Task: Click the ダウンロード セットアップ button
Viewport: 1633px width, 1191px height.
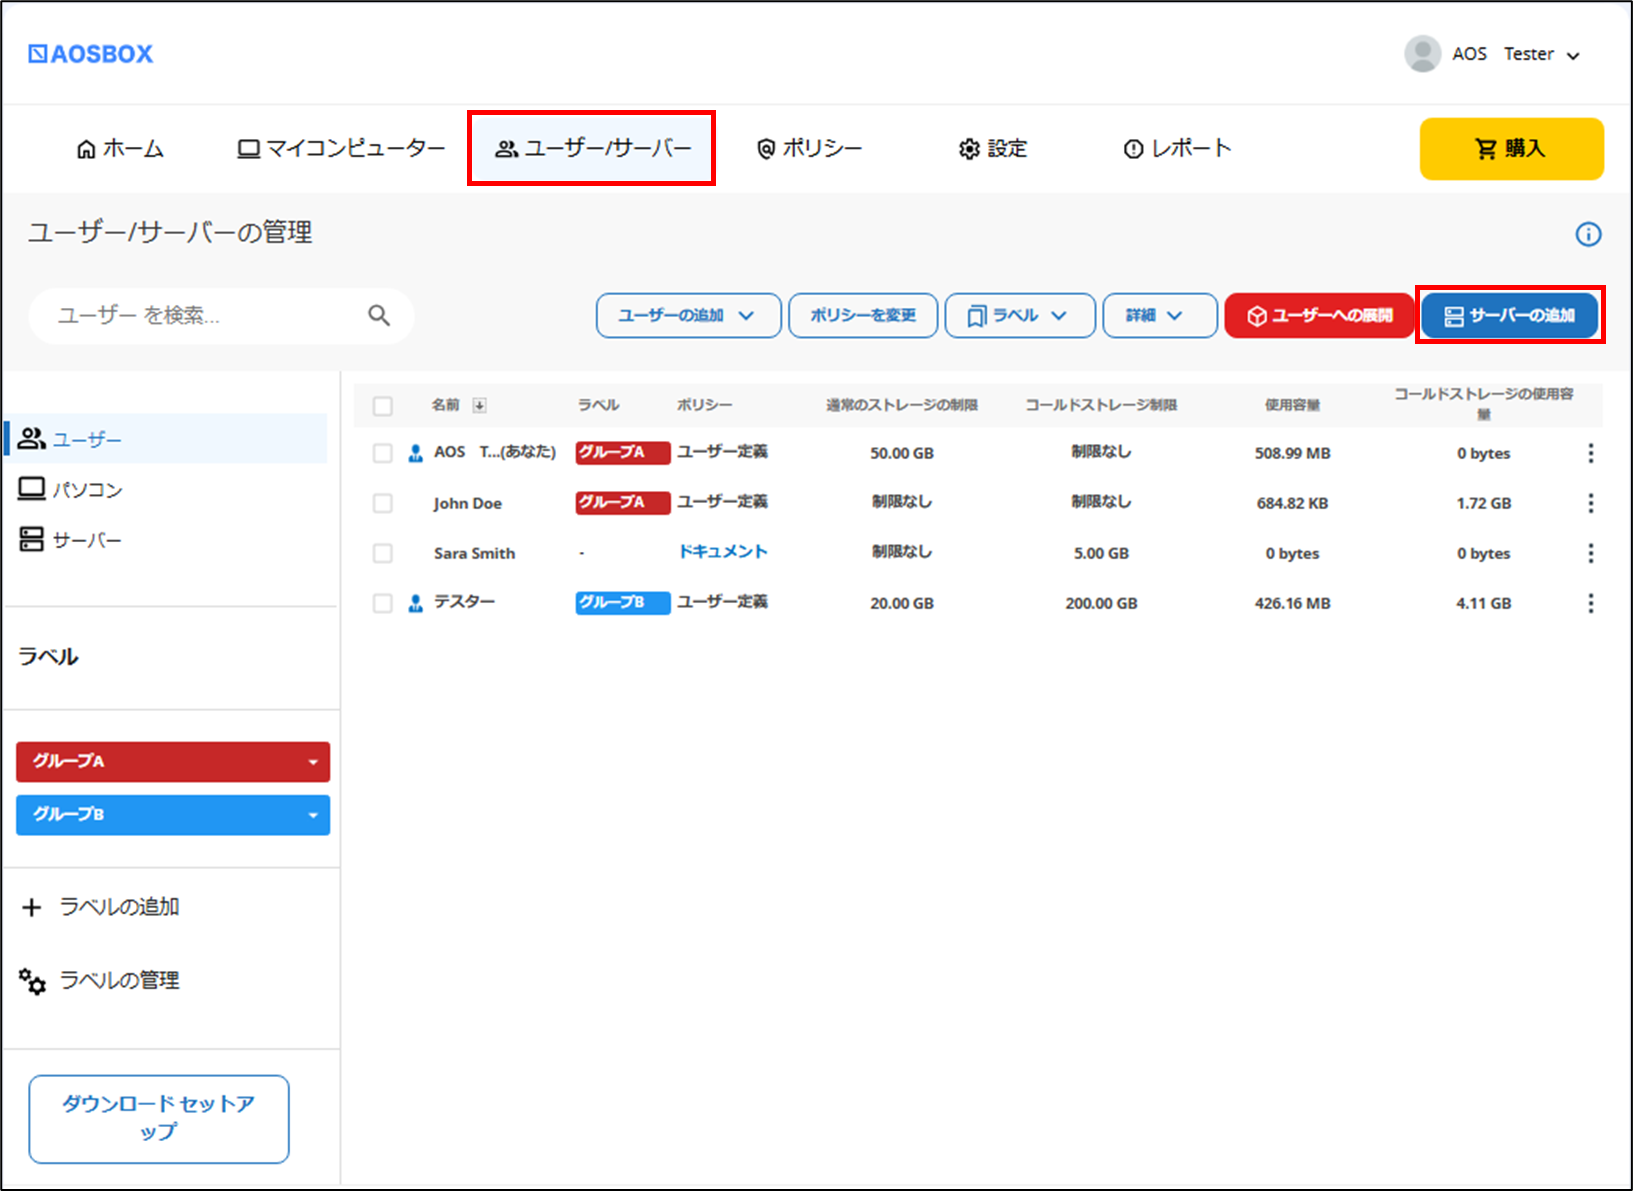Action: [x=159, y=1119]
